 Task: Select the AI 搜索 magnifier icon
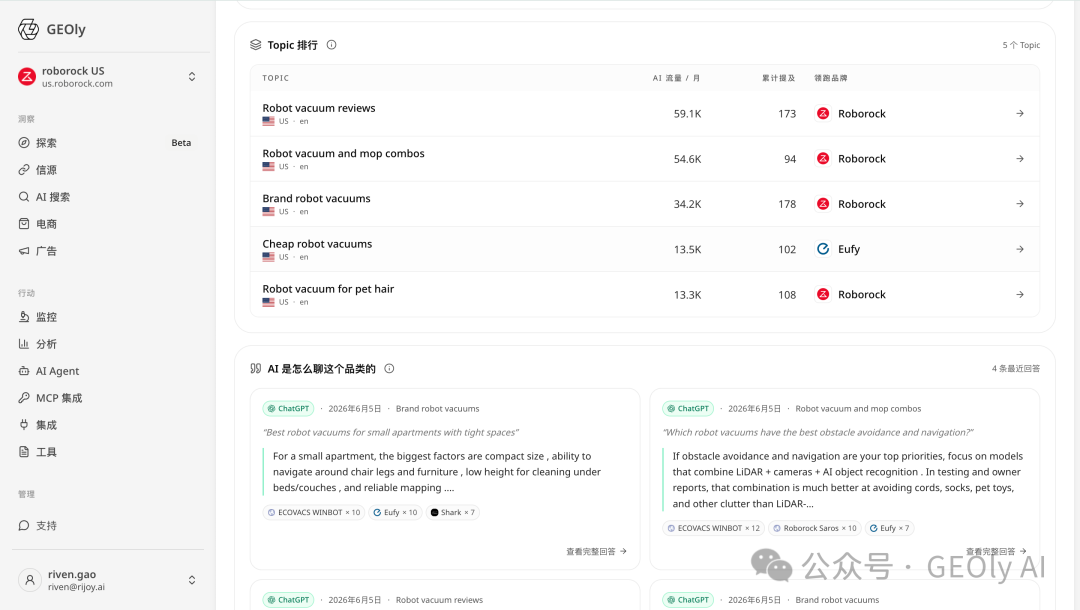point(24,197)
